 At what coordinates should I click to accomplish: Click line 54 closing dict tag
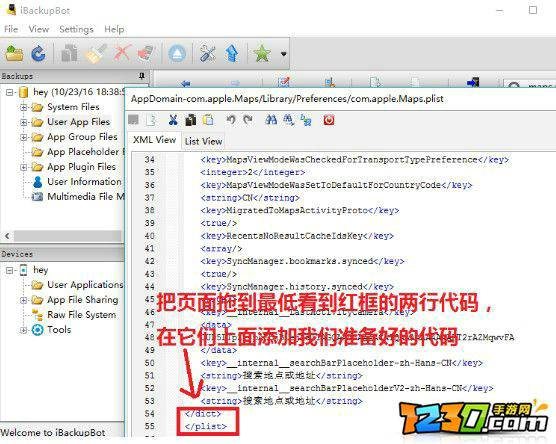pos(202,414)
